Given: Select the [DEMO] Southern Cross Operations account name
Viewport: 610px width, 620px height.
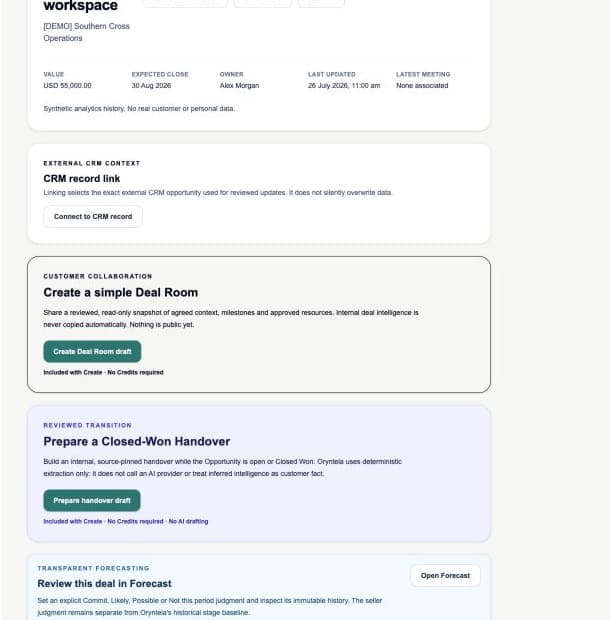Looking at the screenshot, I should (x=87, y=32).
